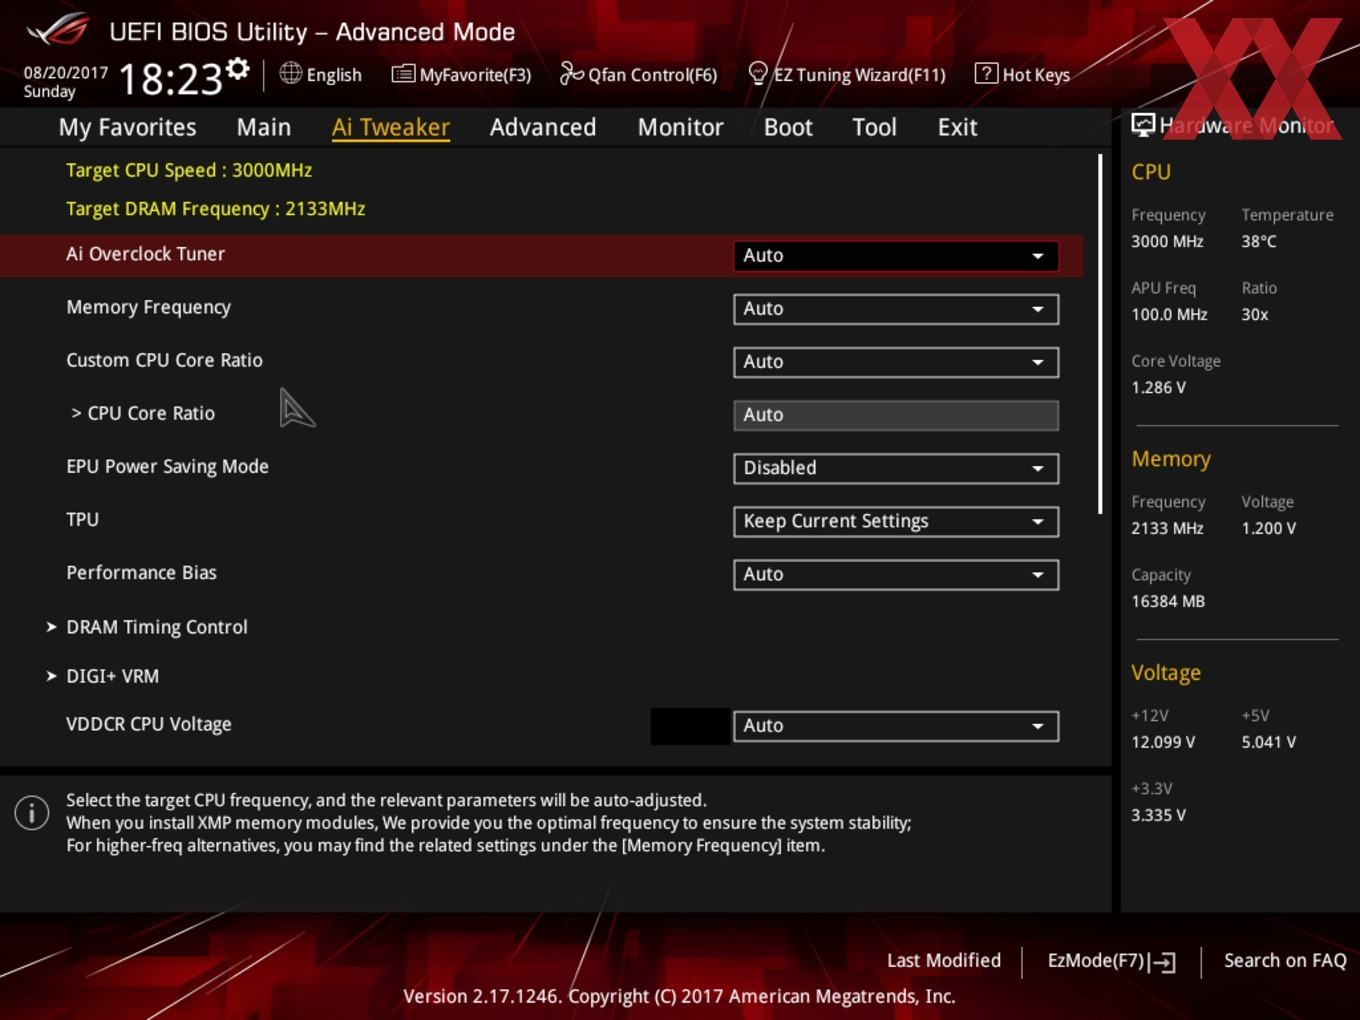Click the Hardware Monitor screen icon
The width and height of the screenshot is (1360, 1020).
(1143, 125)
